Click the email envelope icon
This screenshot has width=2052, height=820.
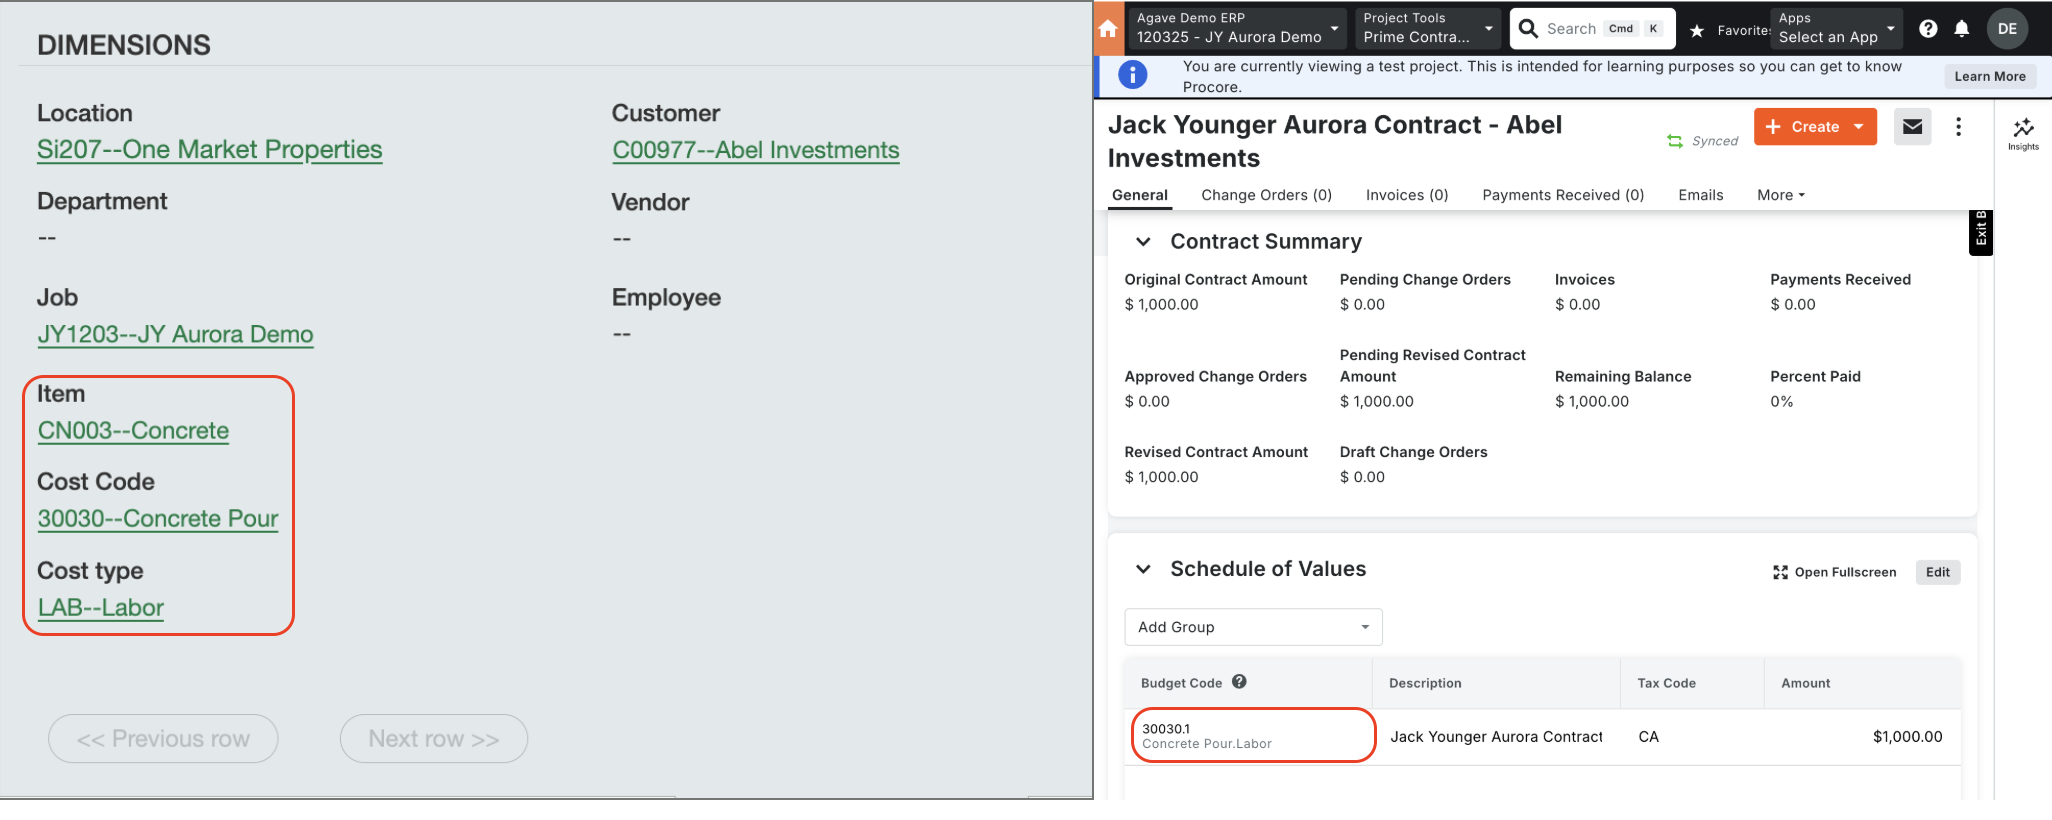[x=1912, y=127]
